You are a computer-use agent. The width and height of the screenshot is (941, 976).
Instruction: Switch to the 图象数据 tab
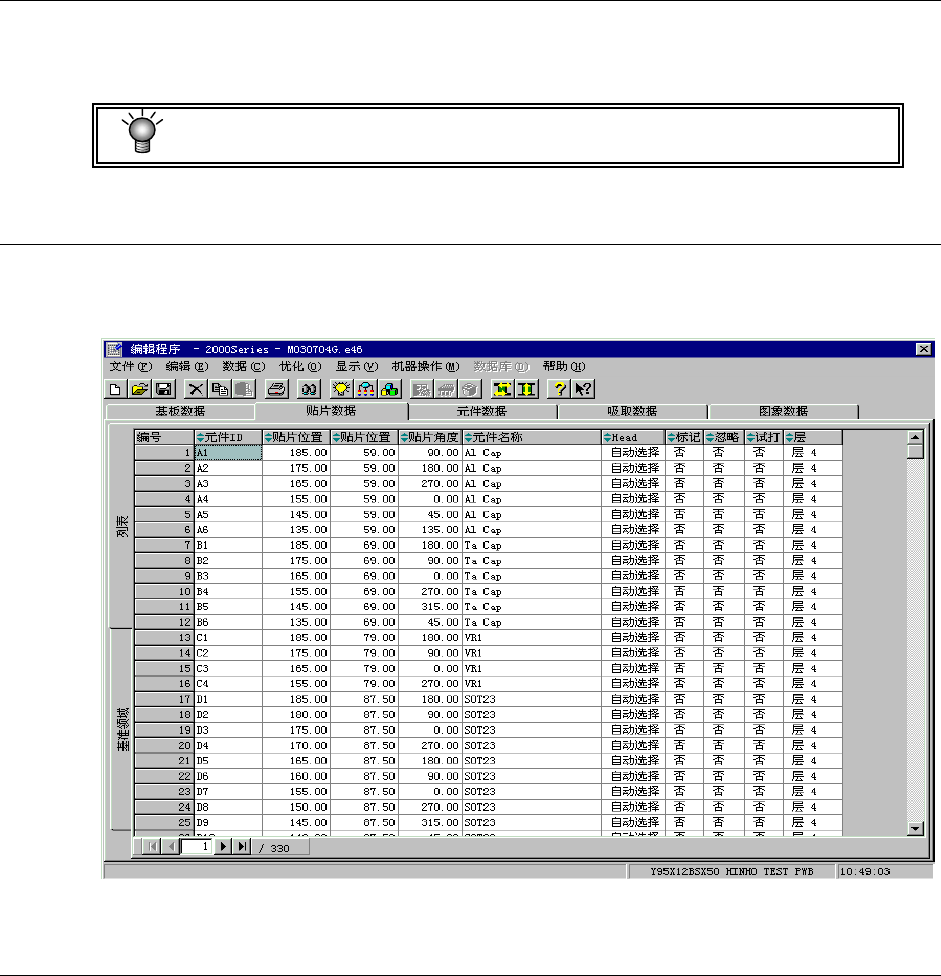(784, 411)
